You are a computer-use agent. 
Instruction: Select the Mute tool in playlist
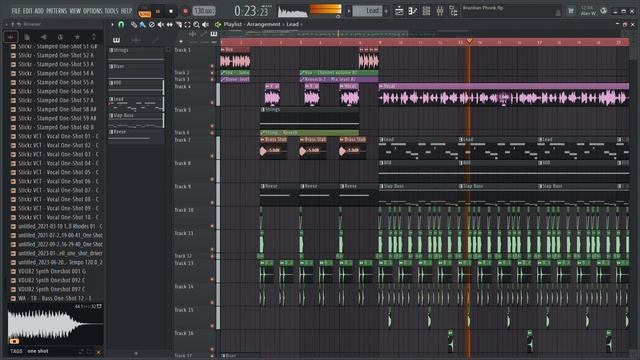pos(160,25)
